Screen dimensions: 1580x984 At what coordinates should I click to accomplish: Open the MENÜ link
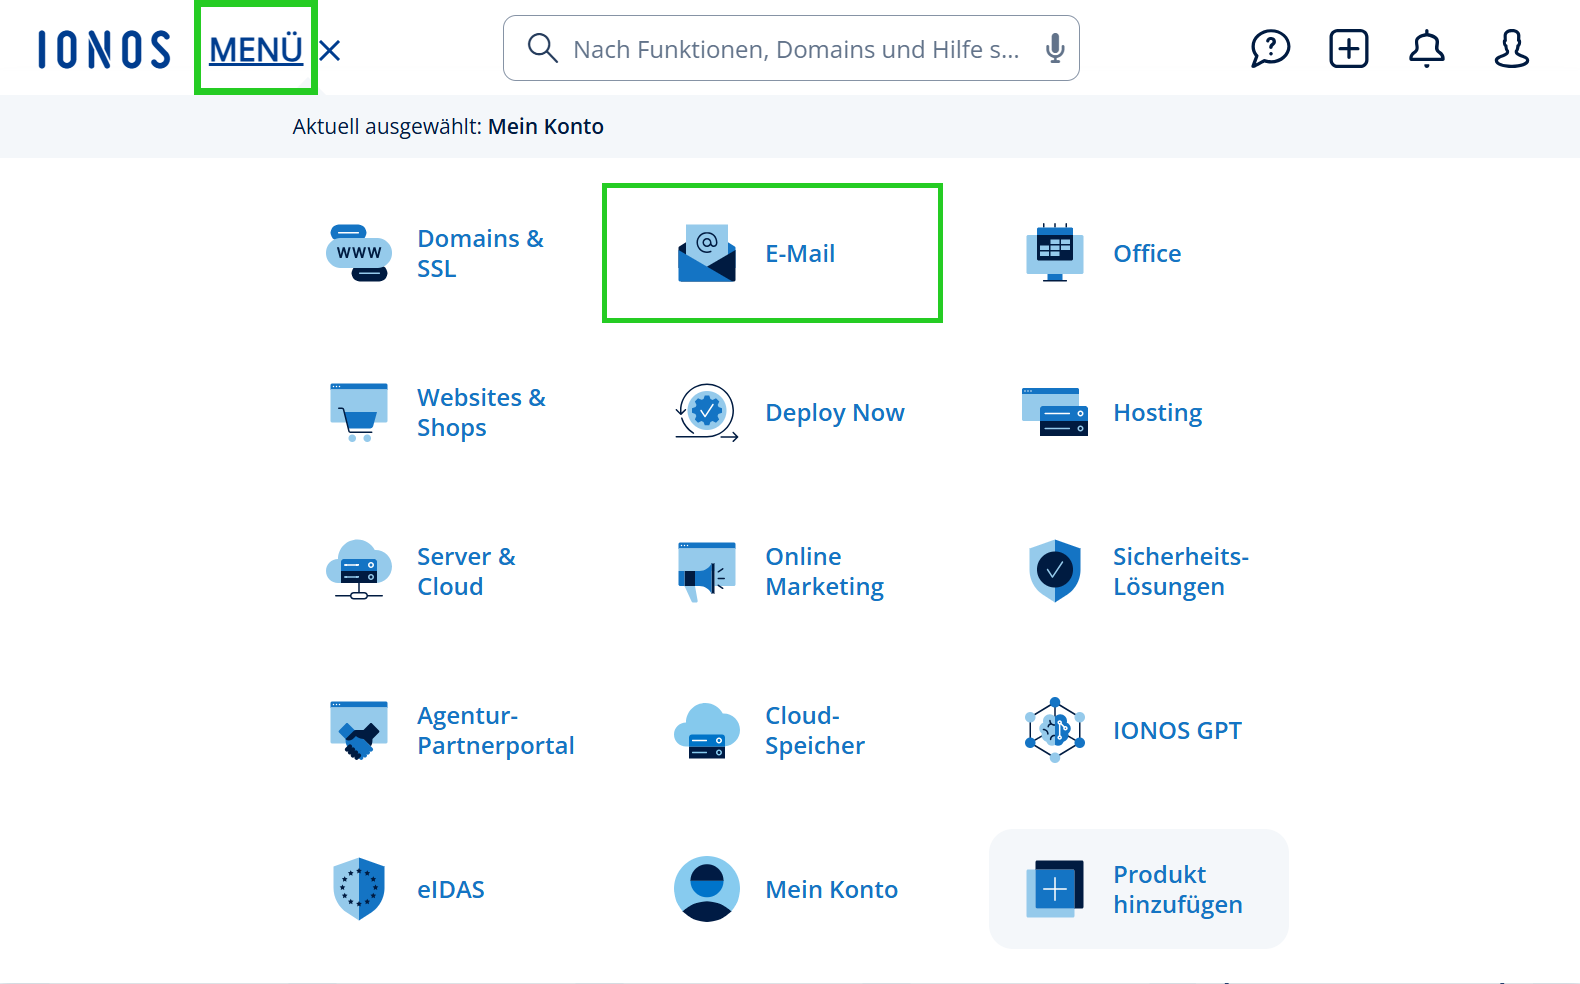[256, 49]
